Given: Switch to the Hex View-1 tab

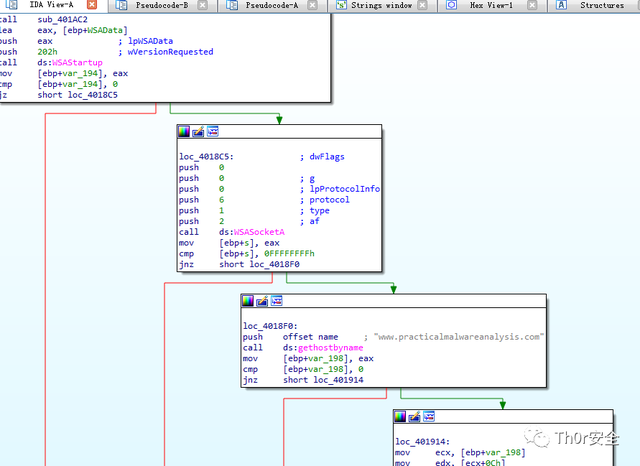Looking at the screenshot, I should (491, 5).
